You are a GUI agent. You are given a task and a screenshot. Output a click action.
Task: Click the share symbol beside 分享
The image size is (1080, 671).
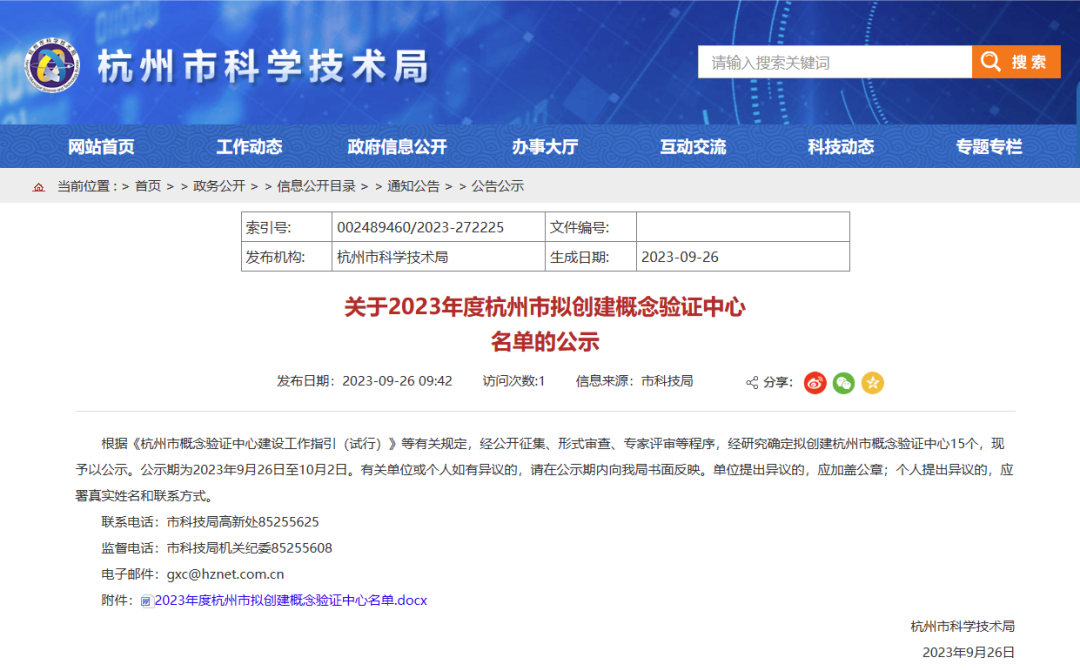[x=751, y=383]
